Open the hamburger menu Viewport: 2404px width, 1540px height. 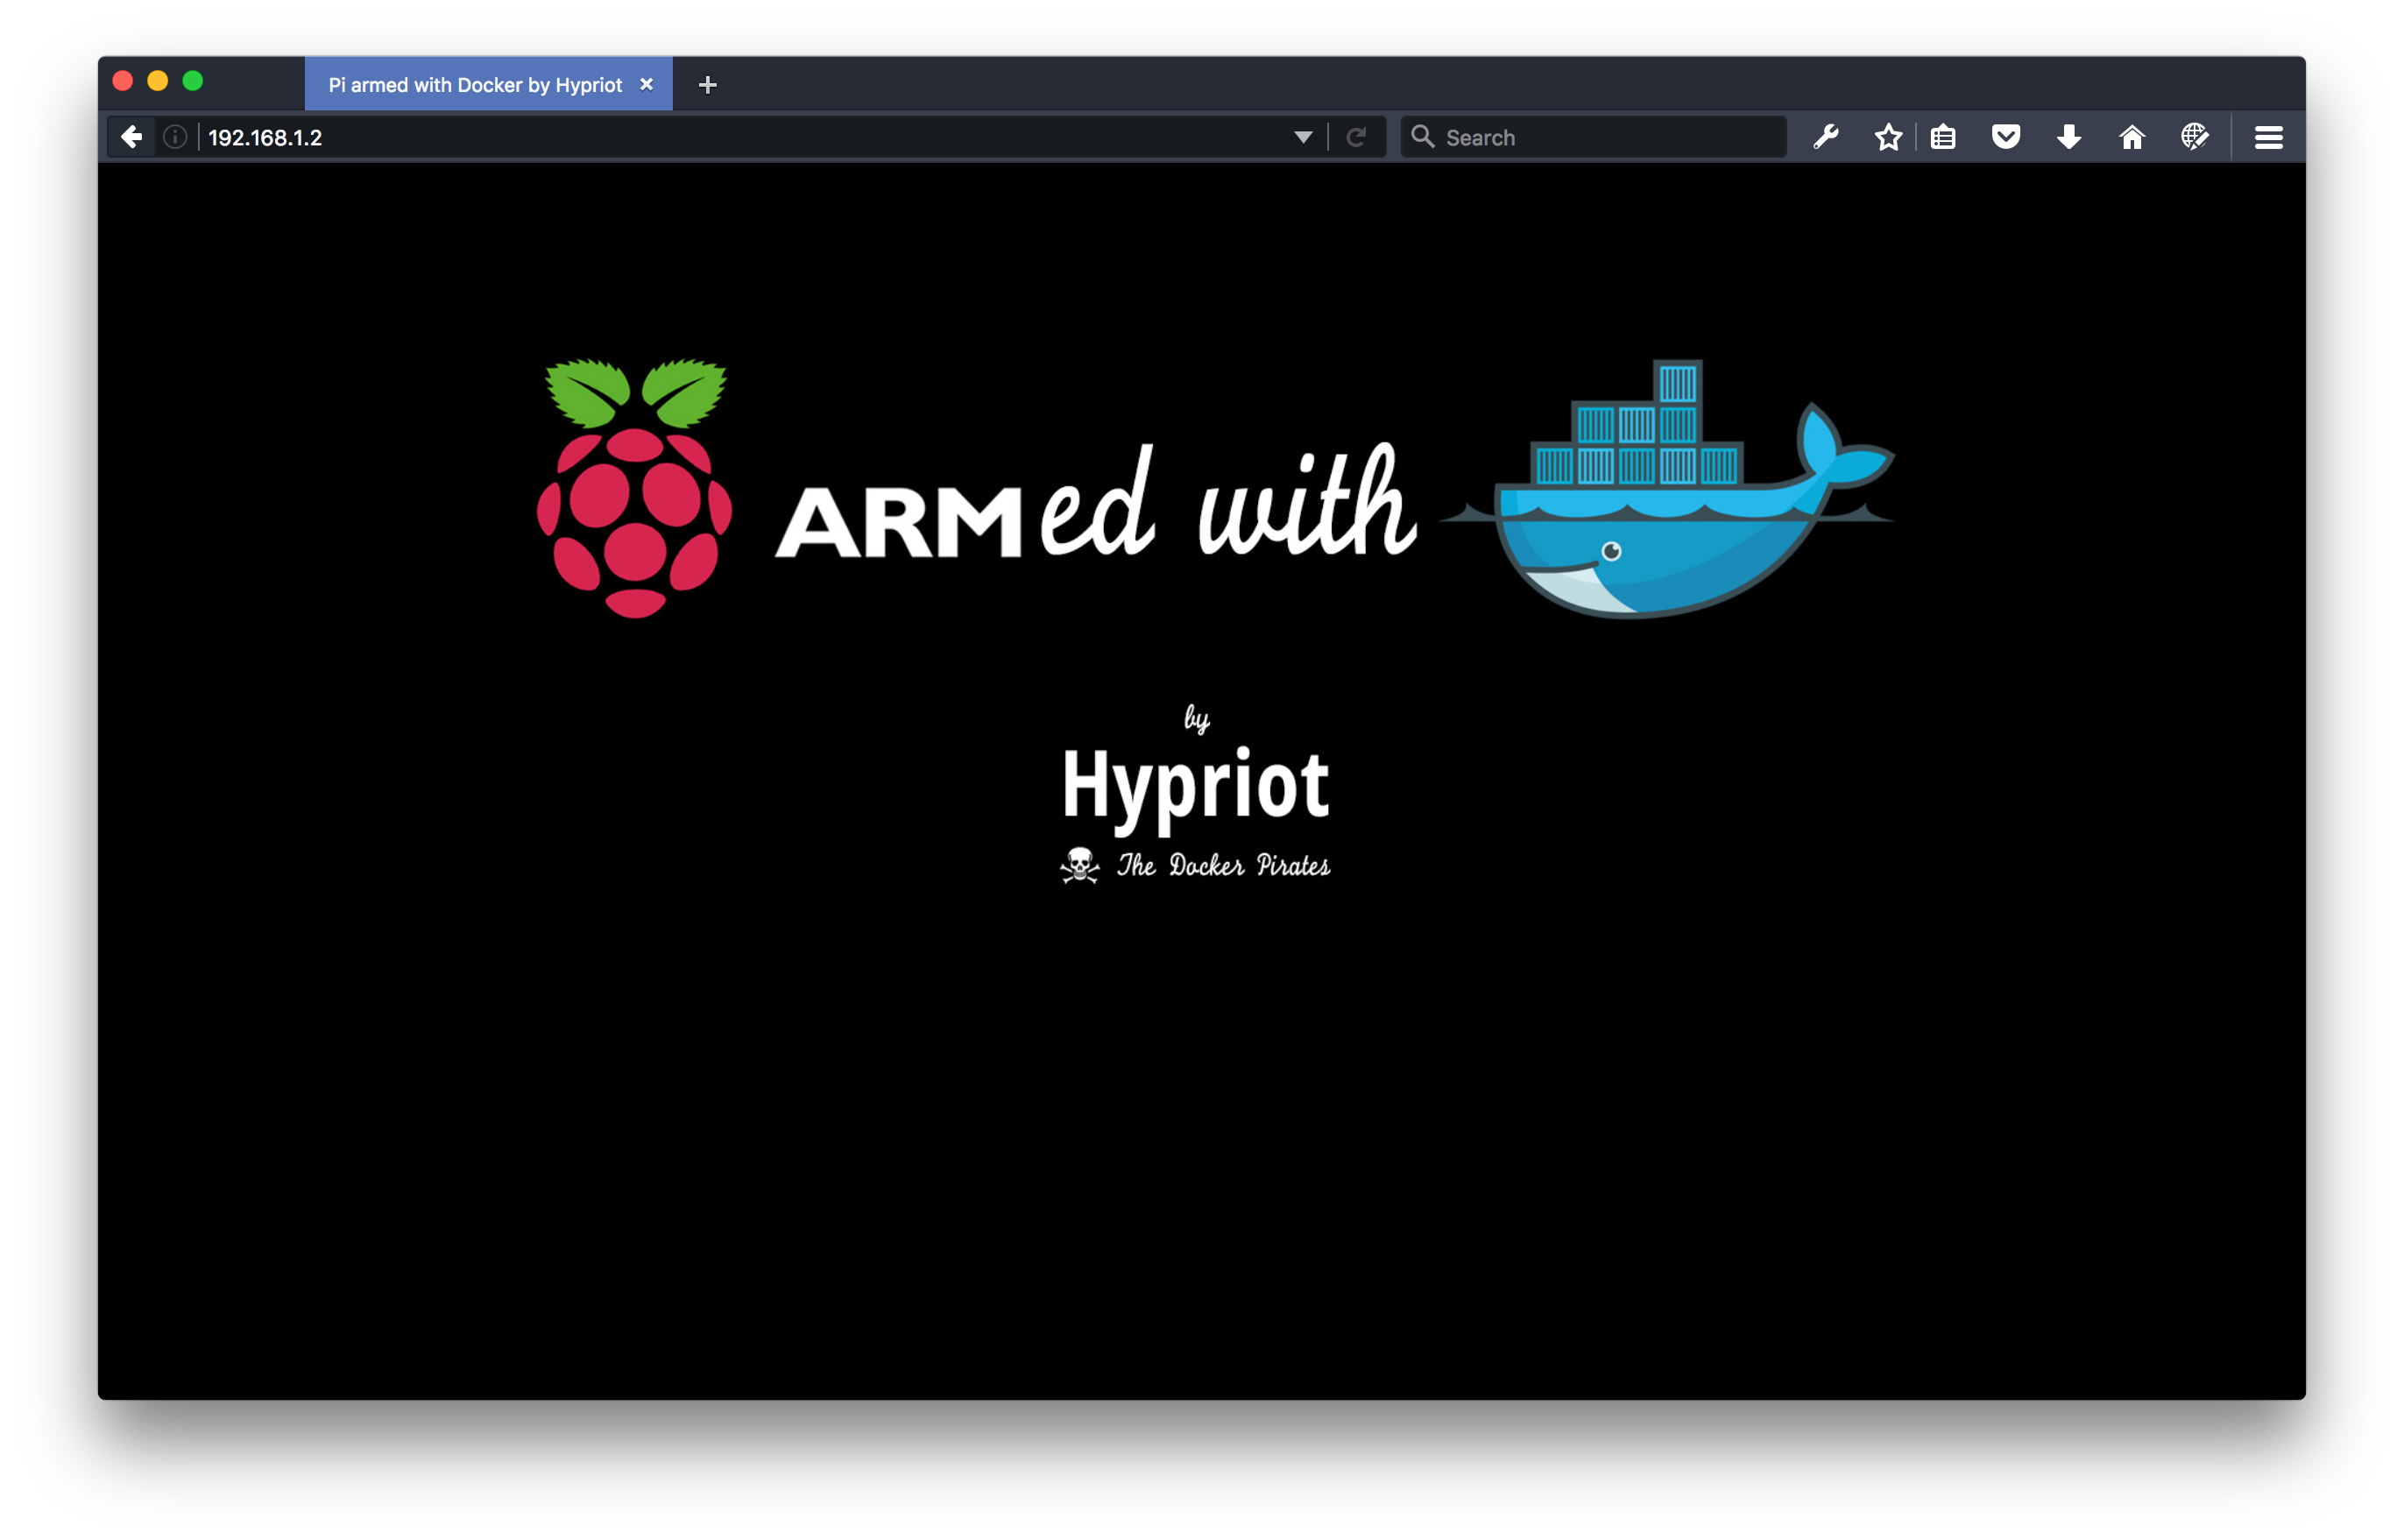[2269, 137]
